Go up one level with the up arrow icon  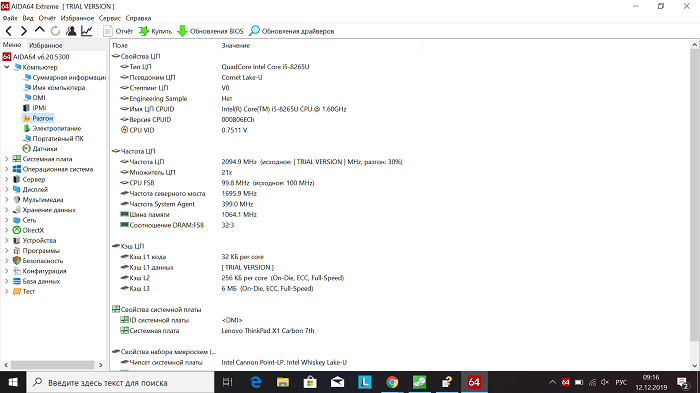(x=39, y=30)
